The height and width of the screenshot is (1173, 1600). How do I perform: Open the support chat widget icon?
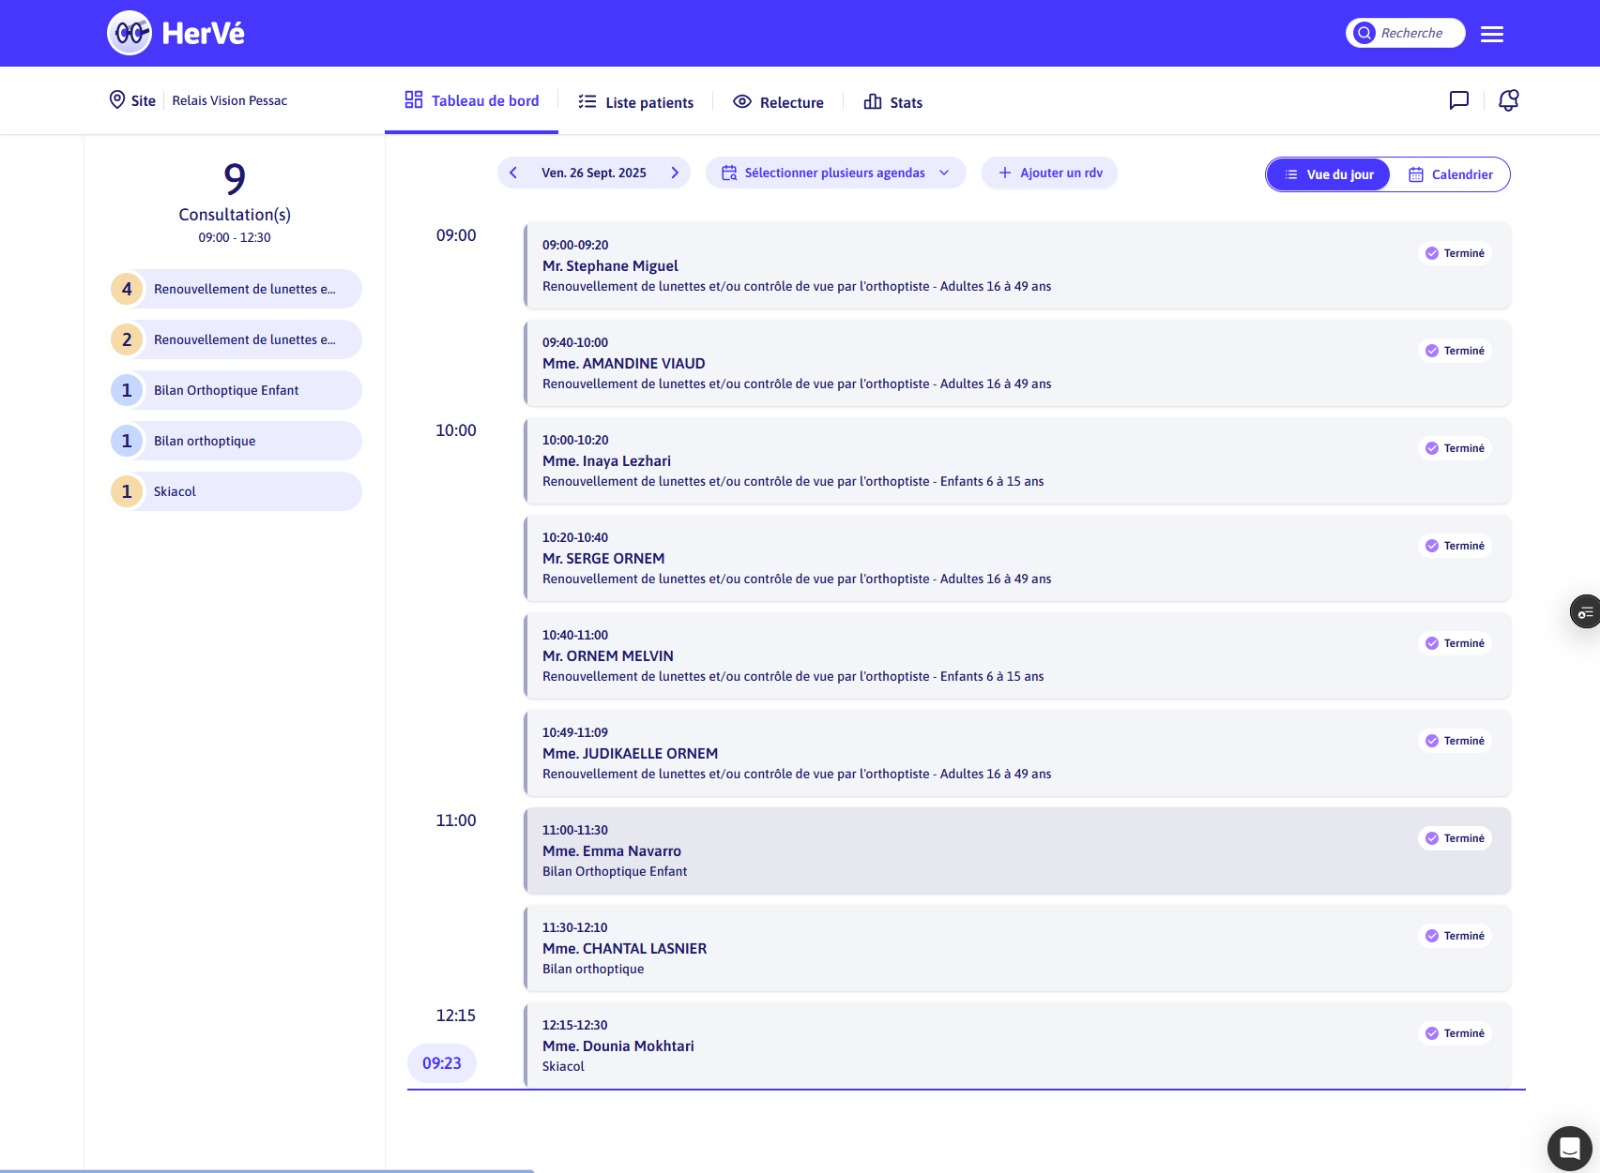(x=1568, y=1147)
